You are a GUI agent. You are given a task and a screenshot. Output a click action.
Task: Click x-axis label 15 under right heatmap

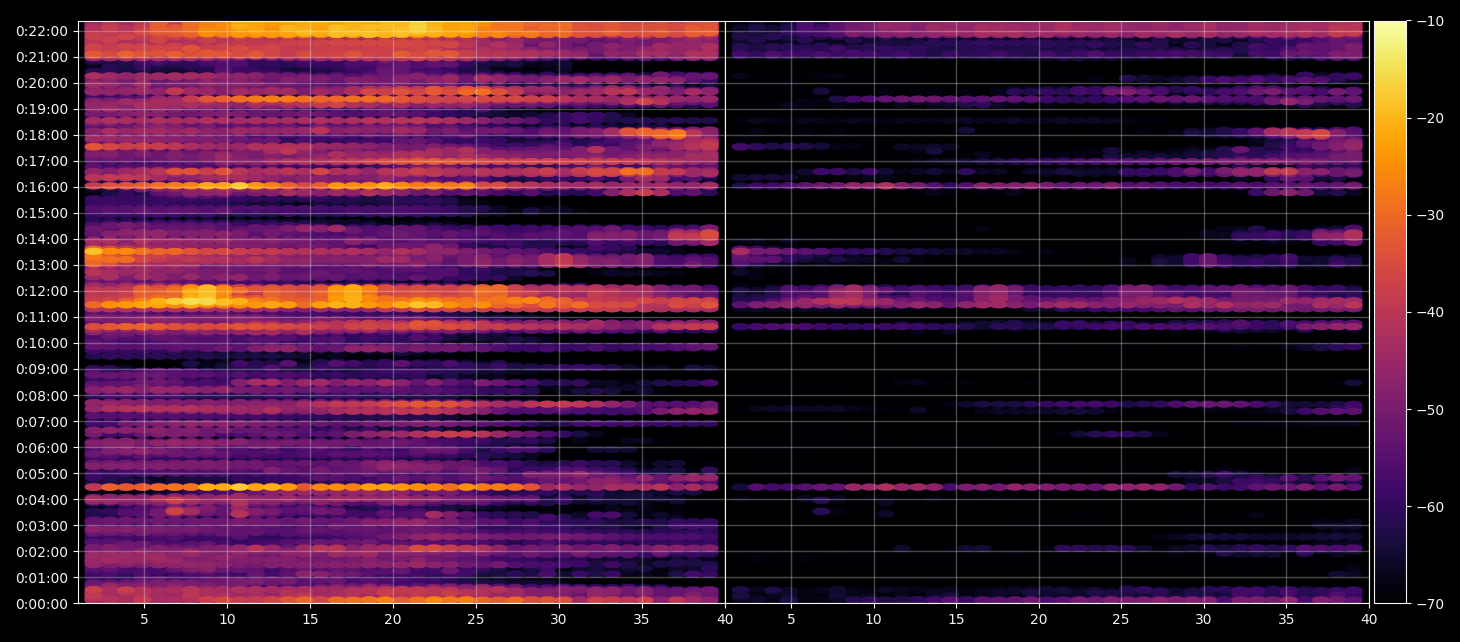957,620
